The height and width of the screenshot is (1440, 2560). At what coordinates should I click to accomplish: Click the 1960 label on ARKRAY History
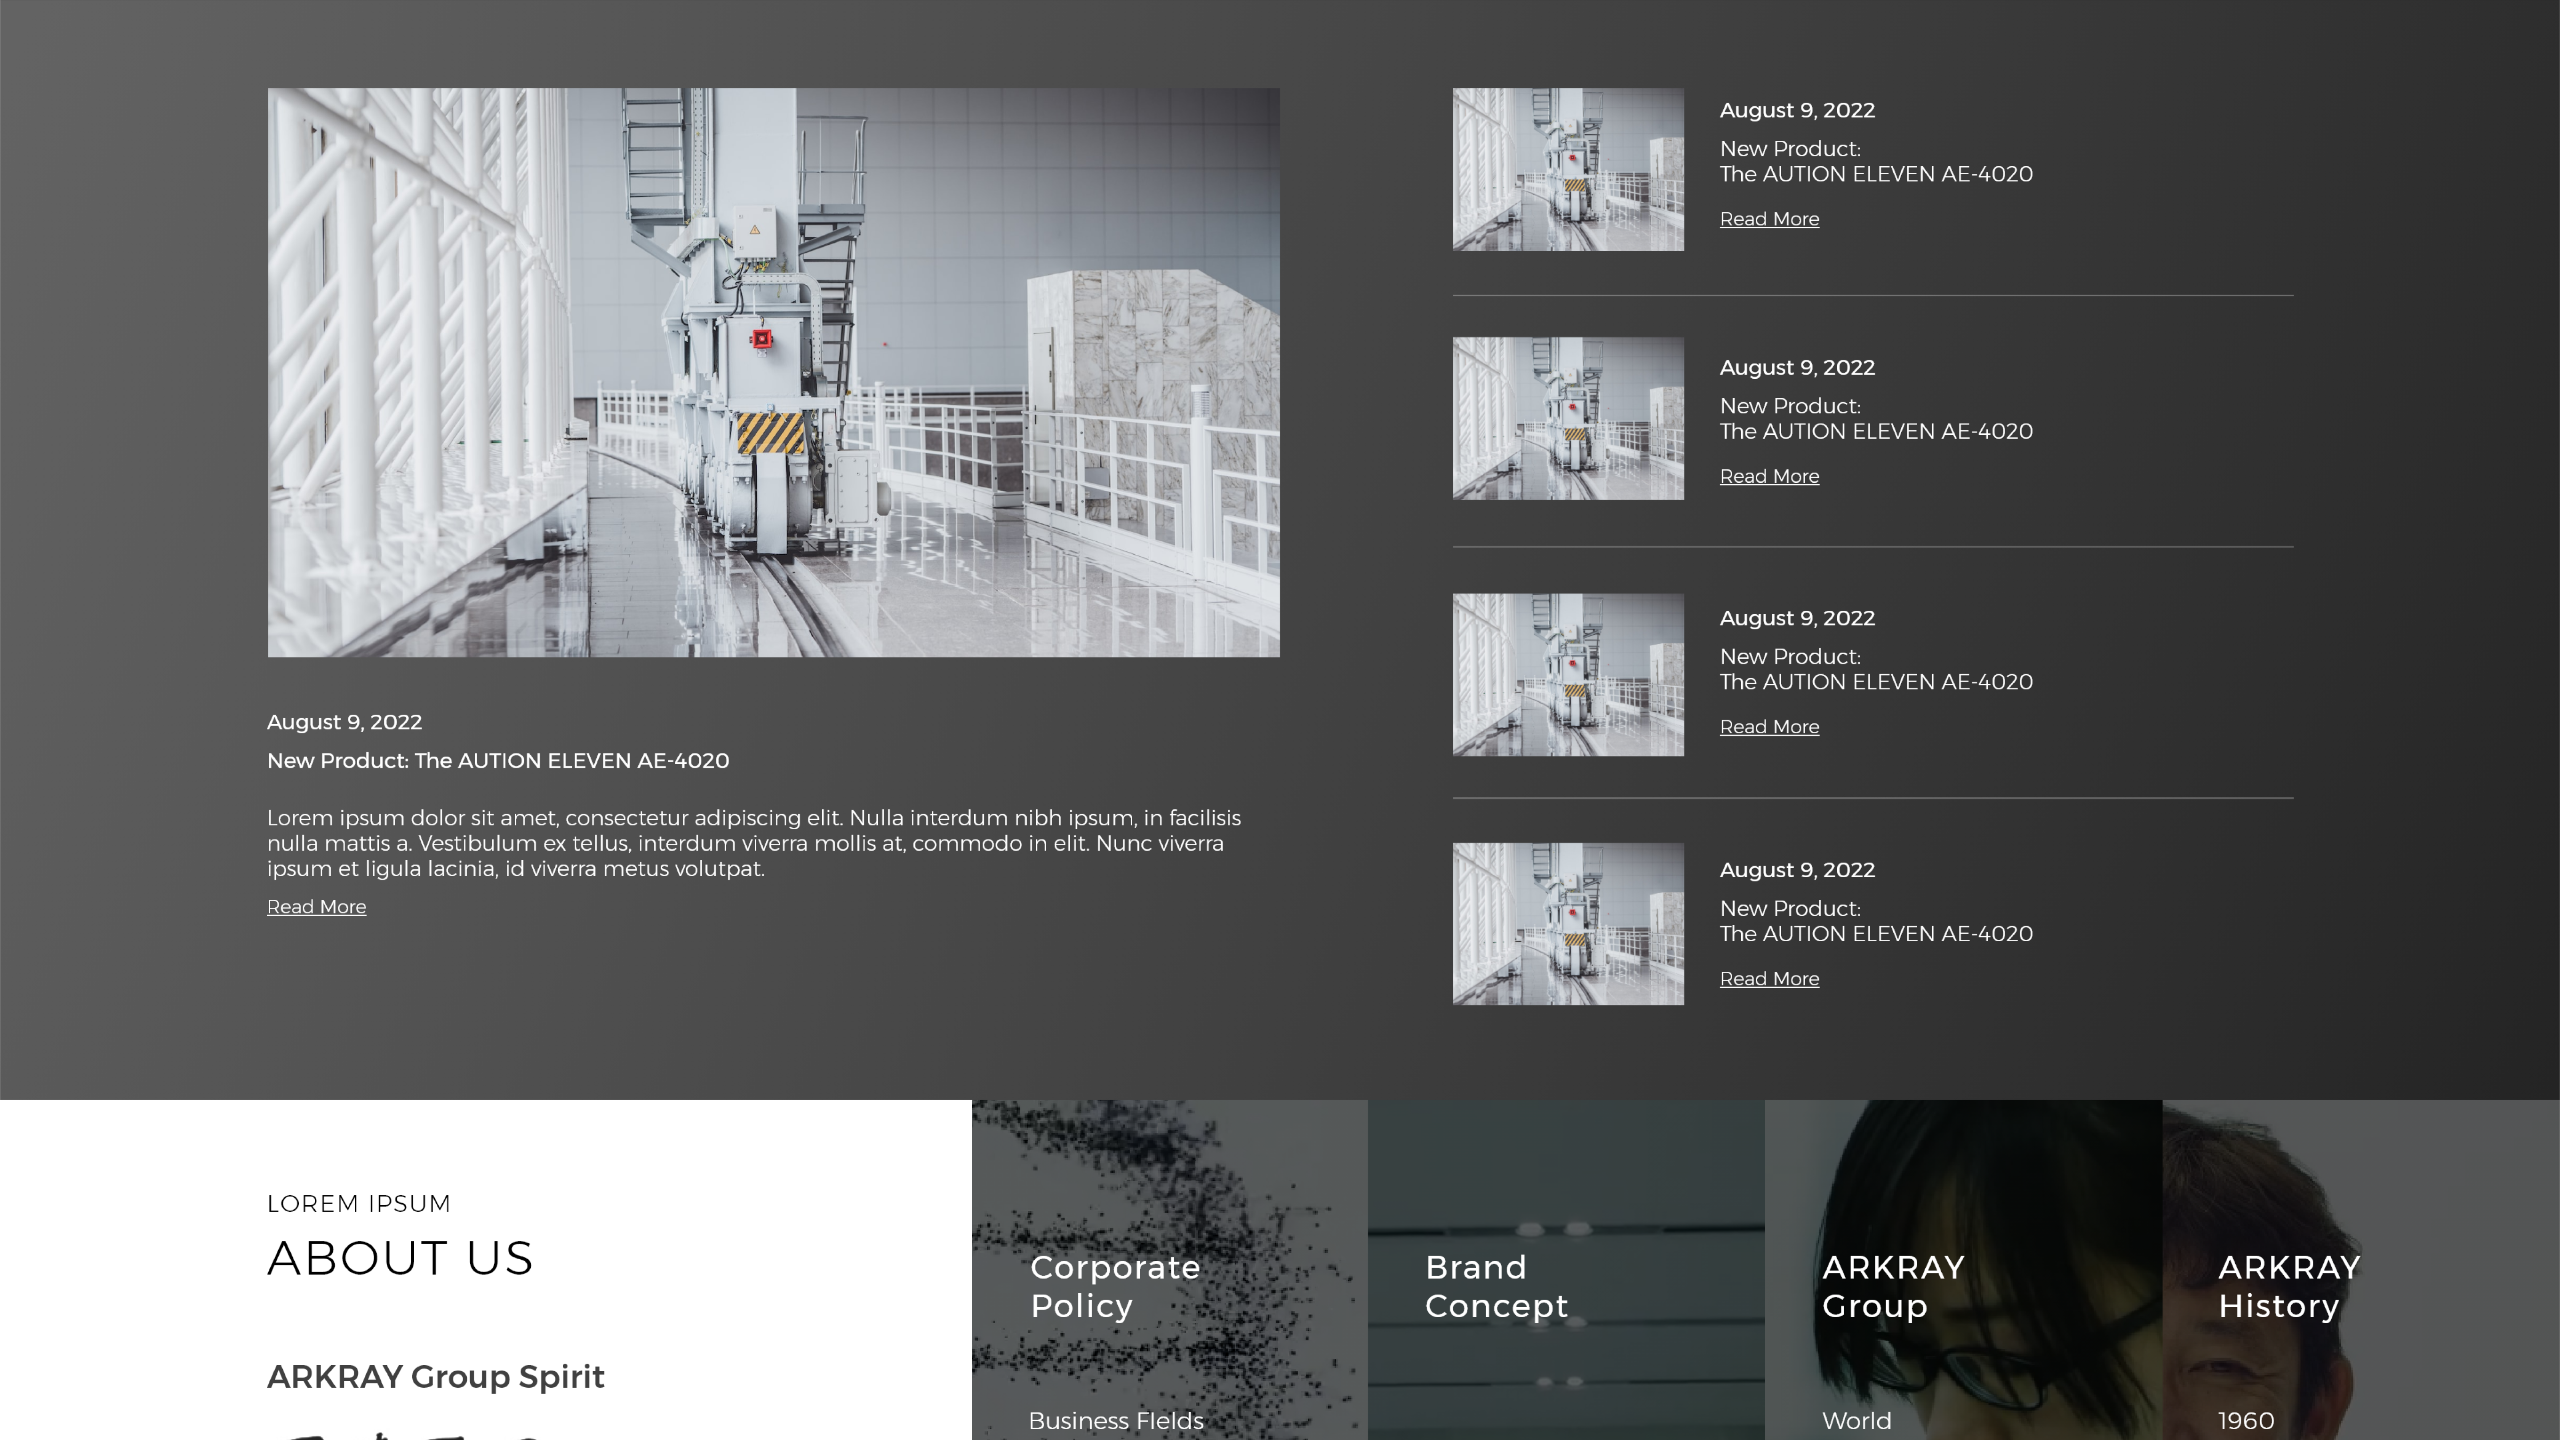click(x=2245, y=1421)
